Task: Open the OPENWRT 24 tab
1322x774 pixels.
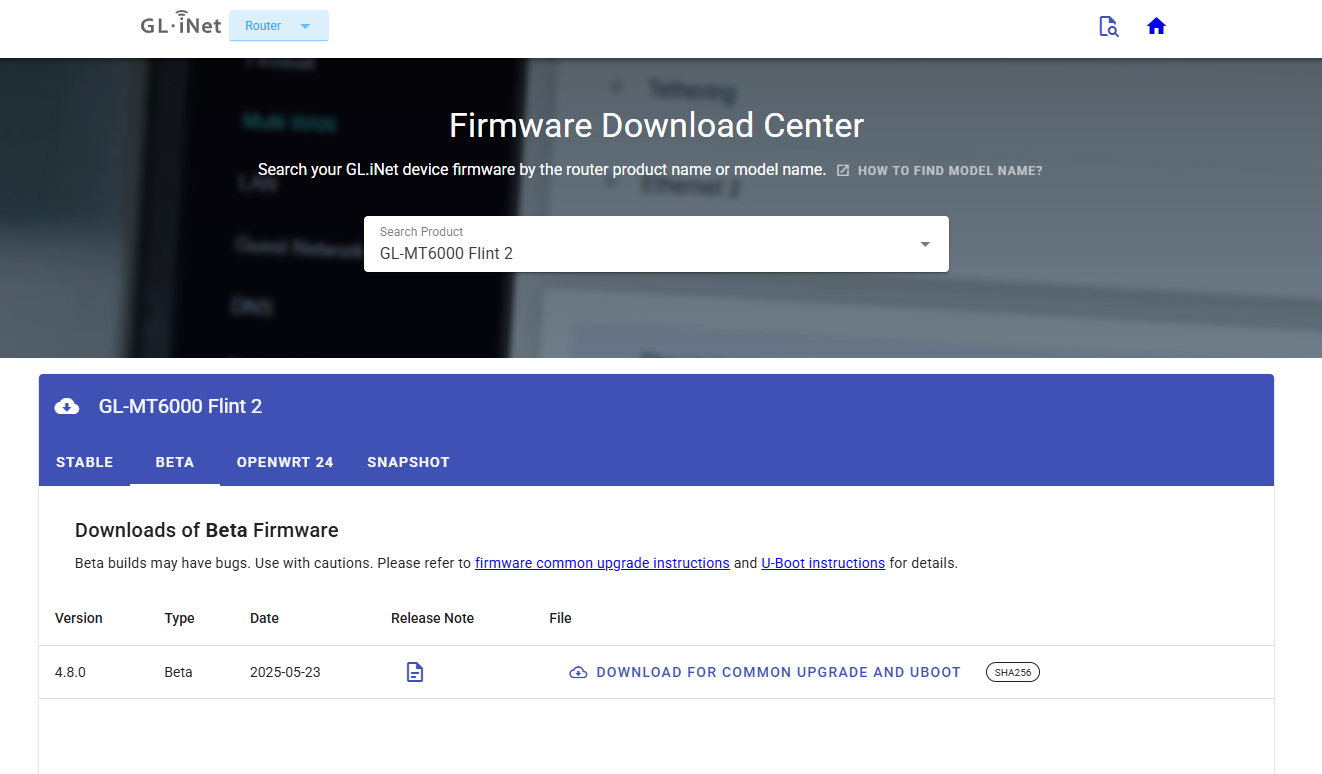Action: tap(285, 462)
